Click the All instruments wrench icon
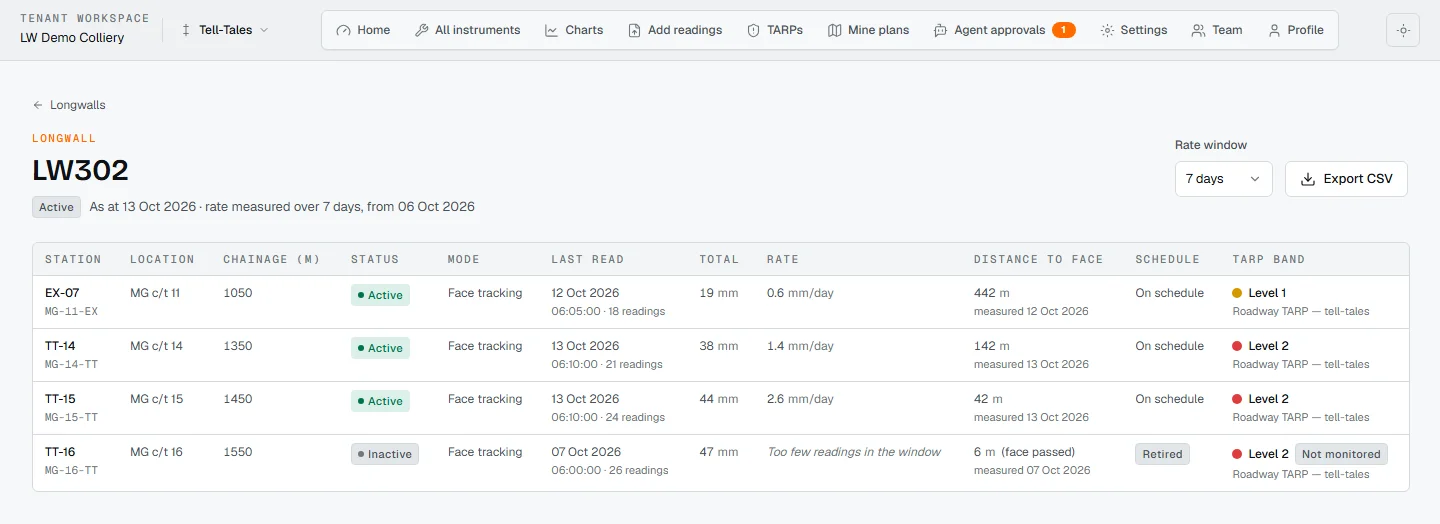The height and width of the screenshot is (524, 1440). pyautogui.click(x=422, y=30)
